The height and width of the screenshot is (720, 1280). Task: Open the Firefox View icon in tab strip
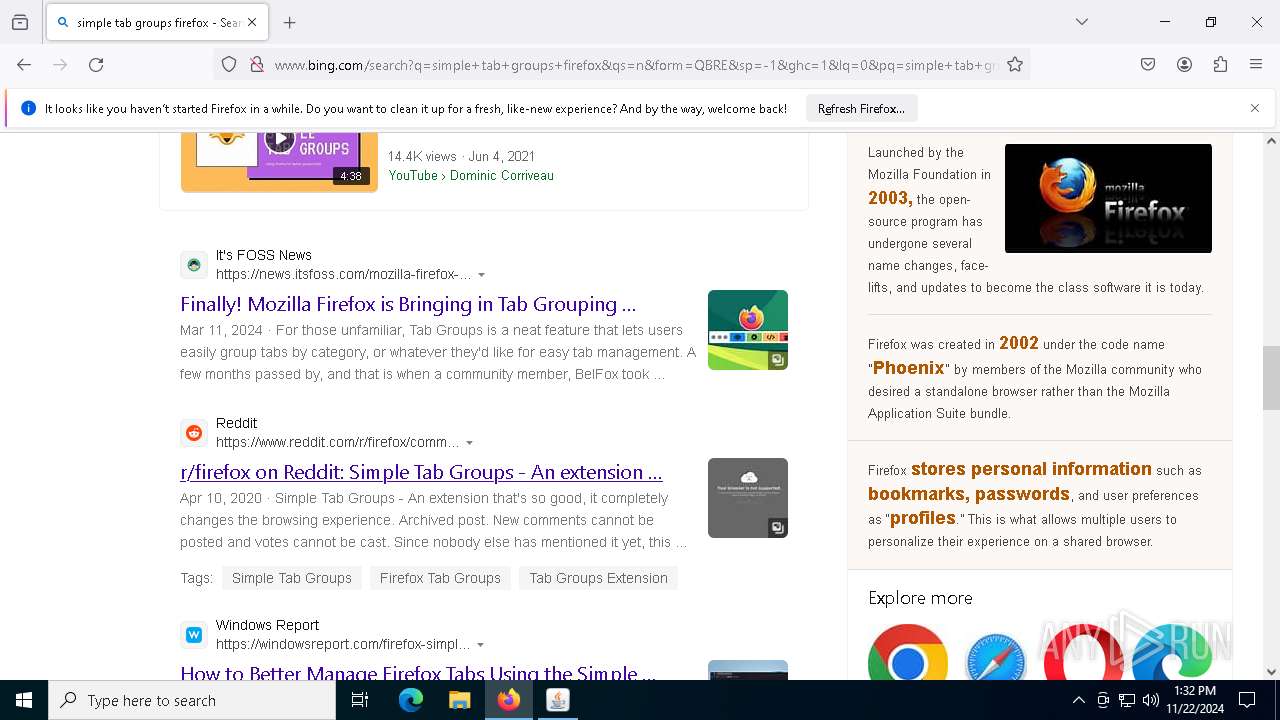[20, 22]
